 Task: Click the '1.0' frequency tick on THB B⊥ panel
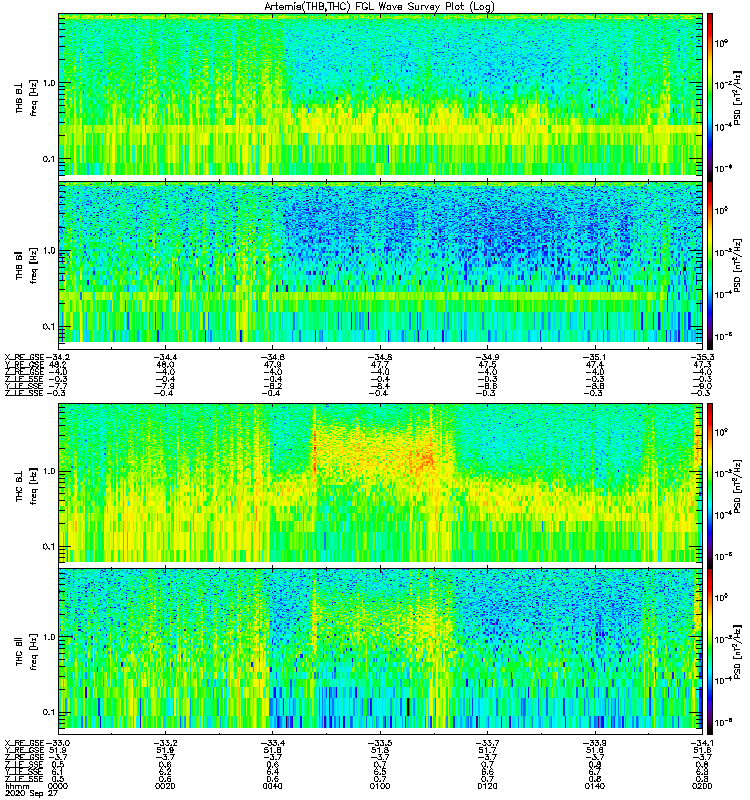pos(49,83)
